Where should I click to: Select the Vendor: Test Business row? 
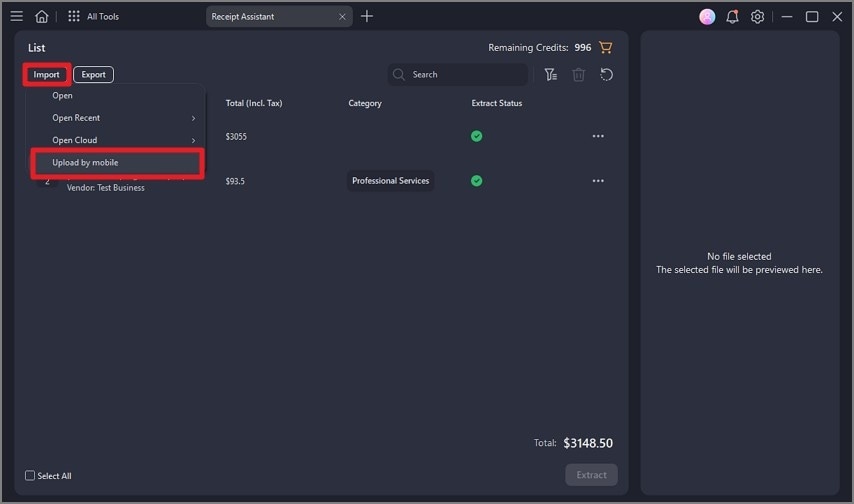pos(106,187)
